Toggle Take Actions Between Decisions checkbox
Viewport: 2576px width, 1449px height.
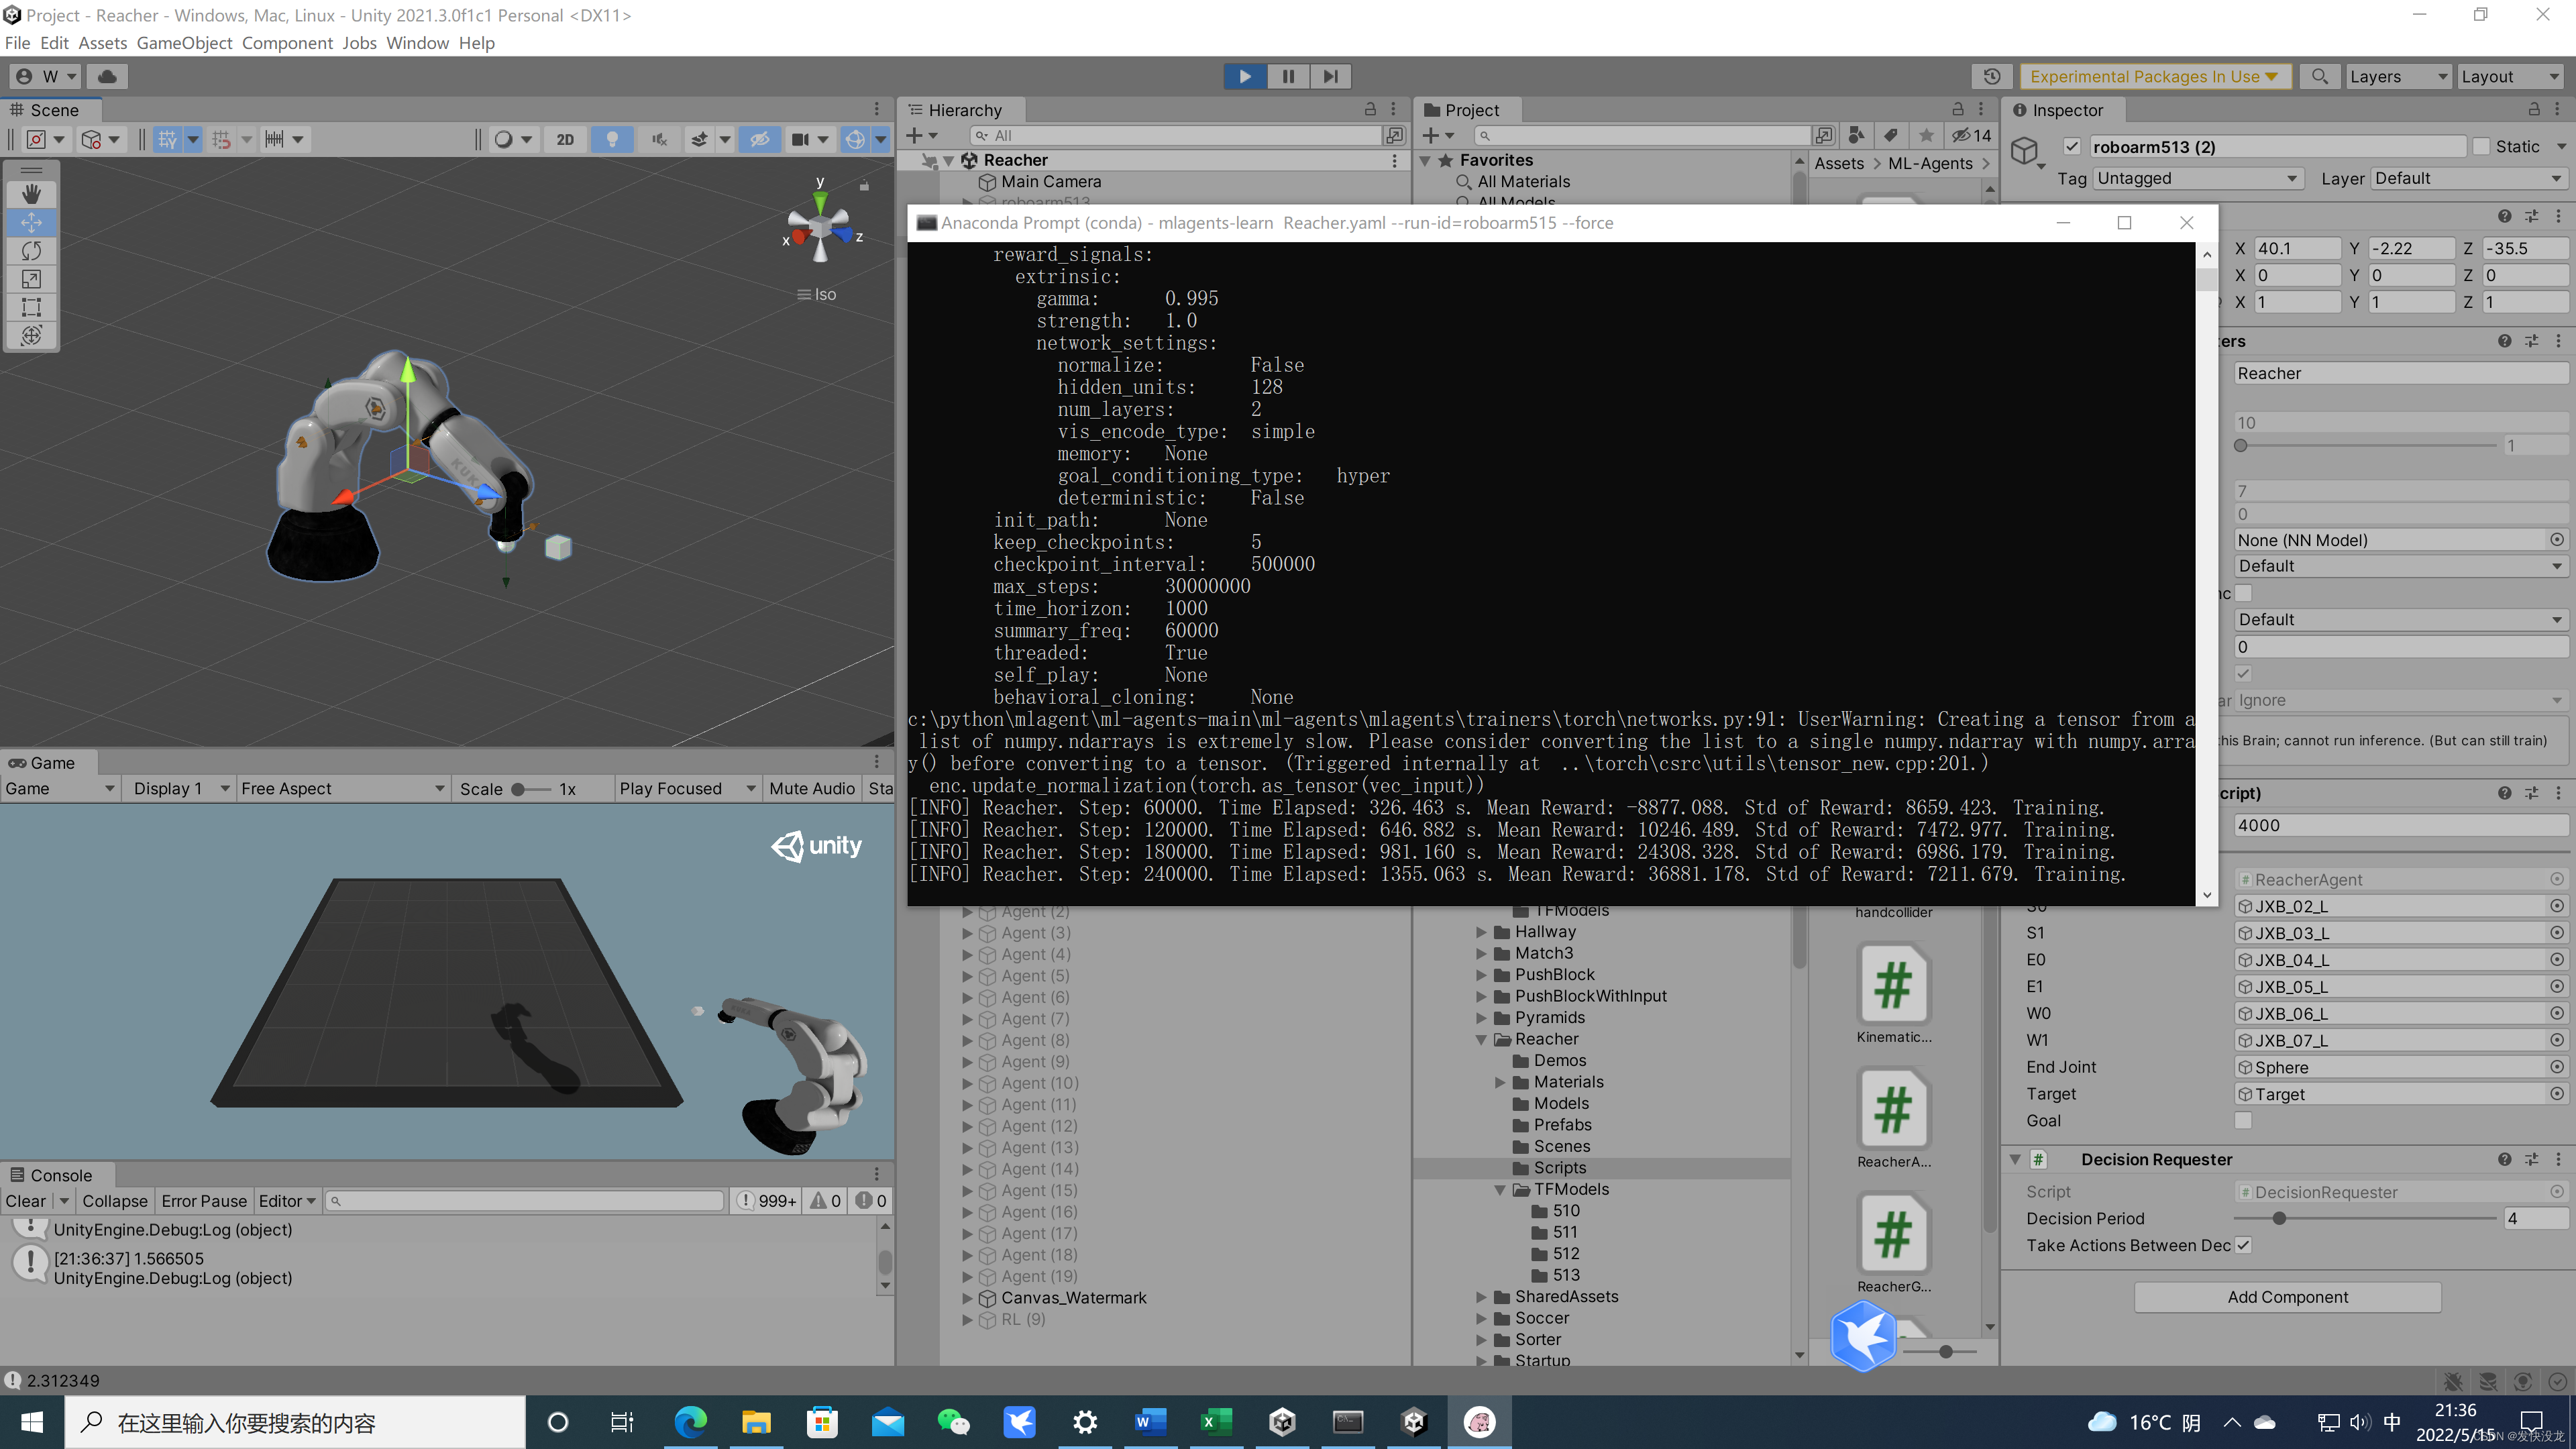2243,1245
